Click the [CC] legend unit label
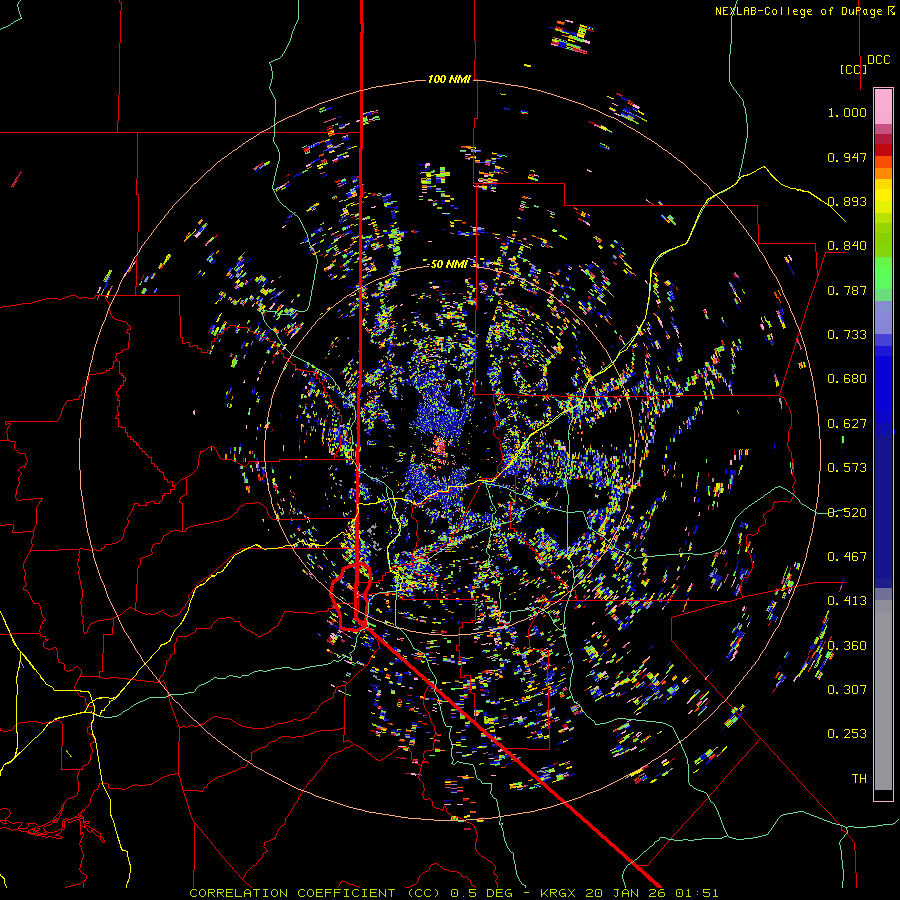The height and width of the screenshot is (900, 900). 853,69
